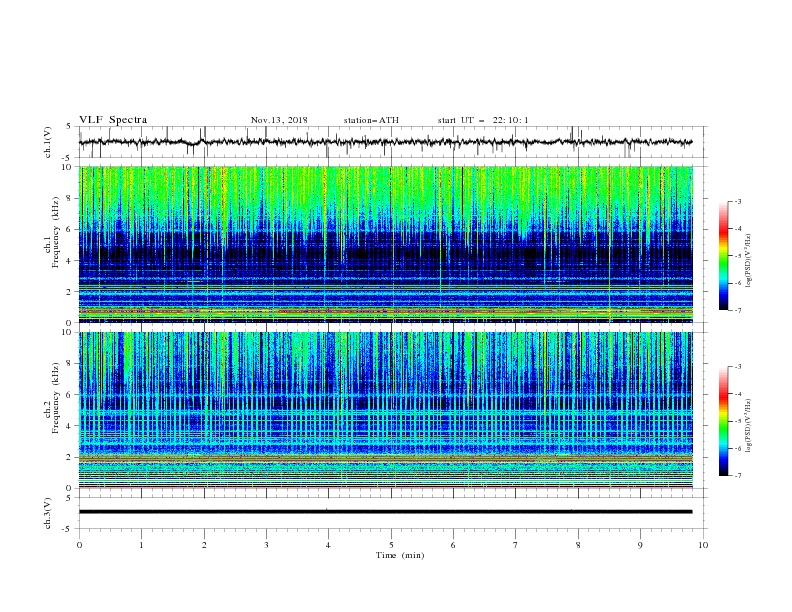The width and height of the screenshot is (792, 612).
Task: Click the '-7' value on ch.2 colorbar
Action: point(737,475)
